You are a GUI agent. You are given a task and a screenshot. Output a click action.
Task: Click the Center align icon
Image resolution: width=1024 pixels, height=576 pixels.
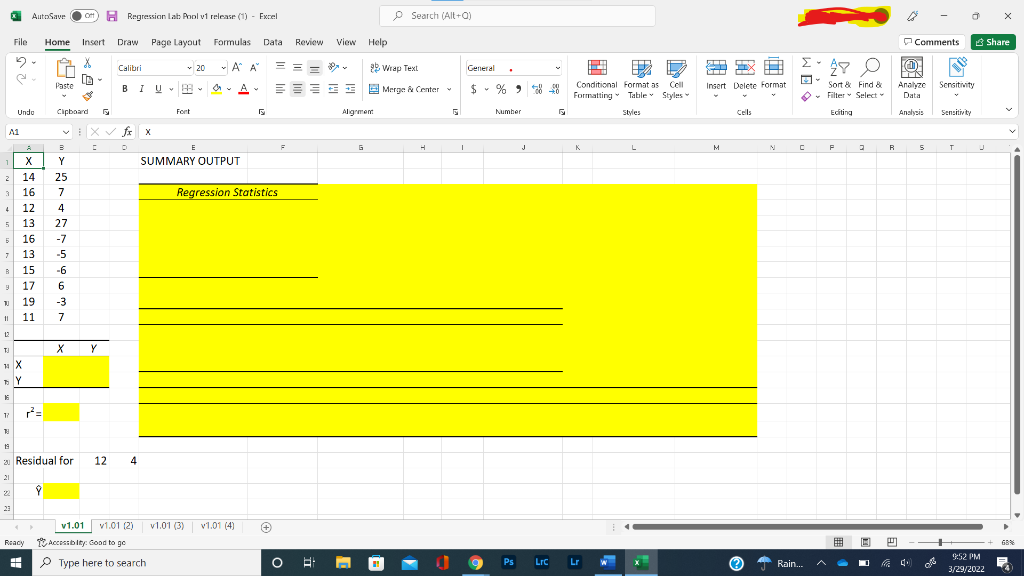pyautogui.click(x=297, y=89)
